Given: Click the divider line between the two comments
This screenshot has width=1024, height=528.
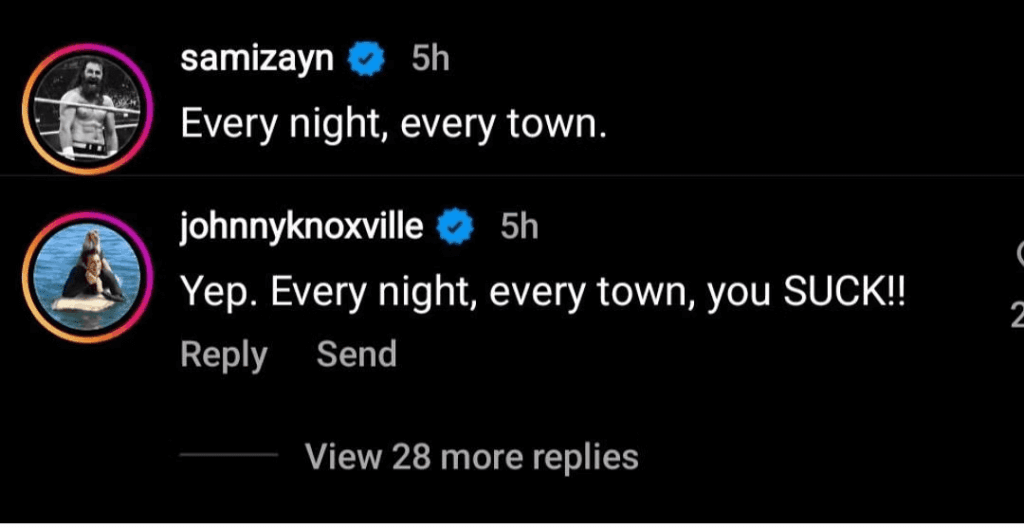Looking at the screenshot, I should [x=600, y=176].
